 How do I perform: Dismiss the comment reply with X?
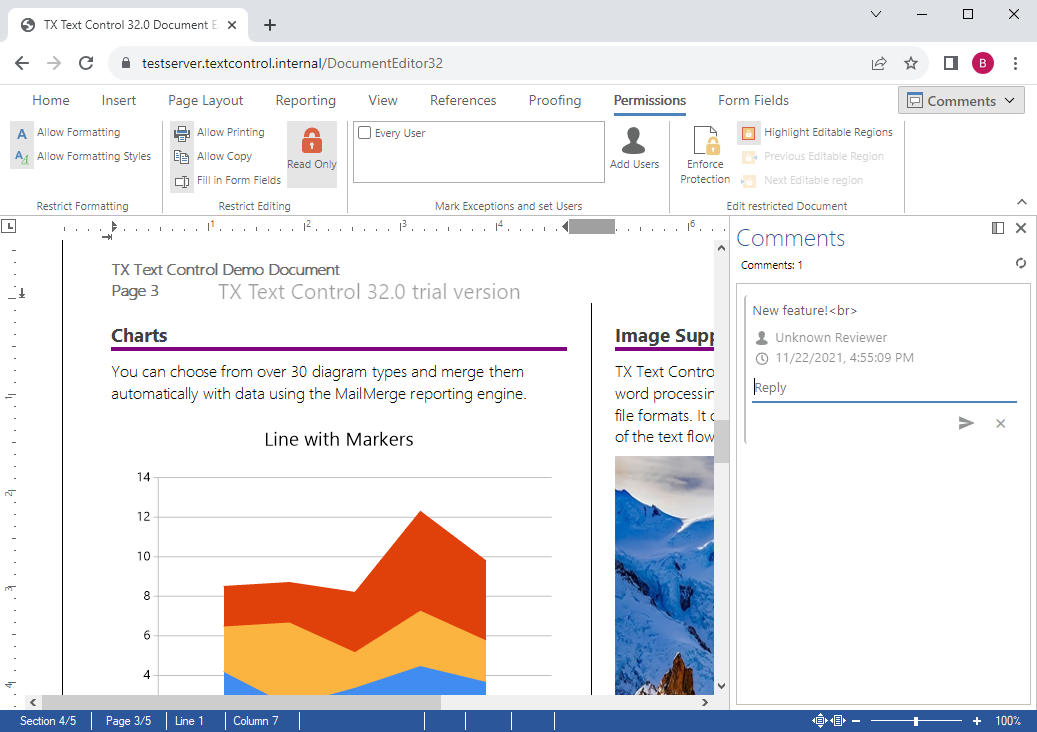point(1000,423)
